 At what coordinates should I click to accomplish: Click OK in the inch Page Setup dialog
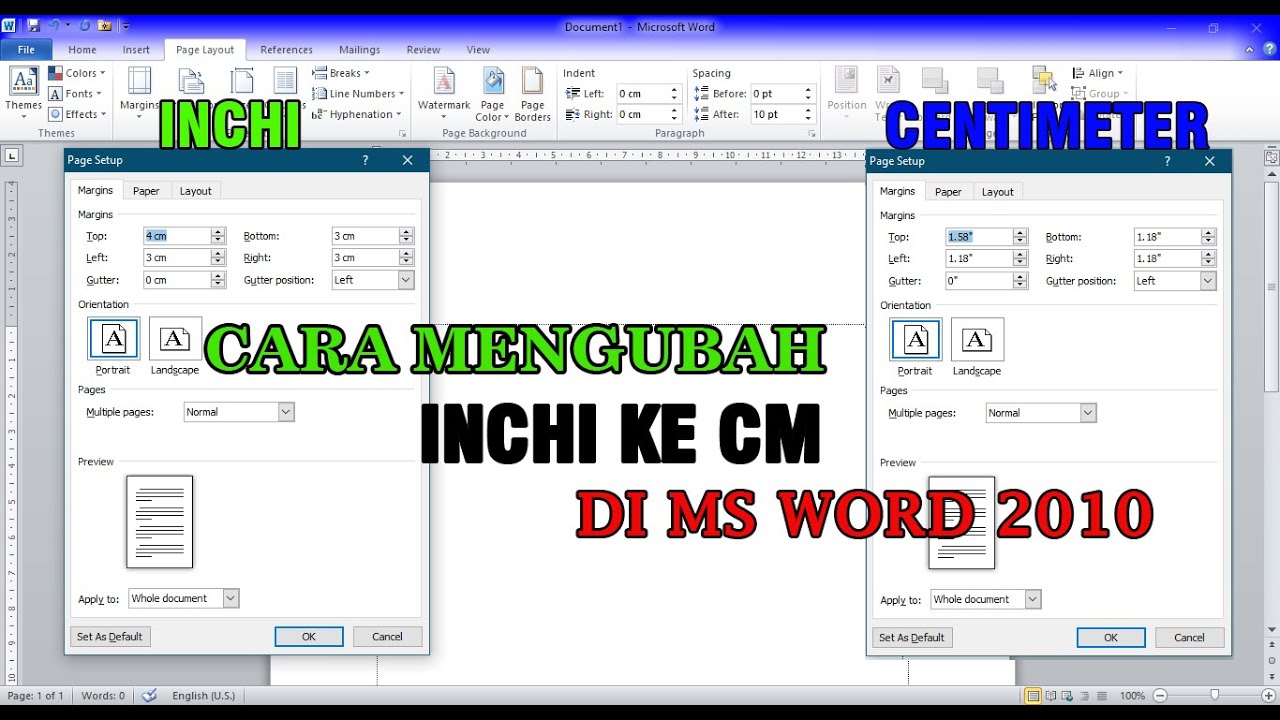point(1111,637)
